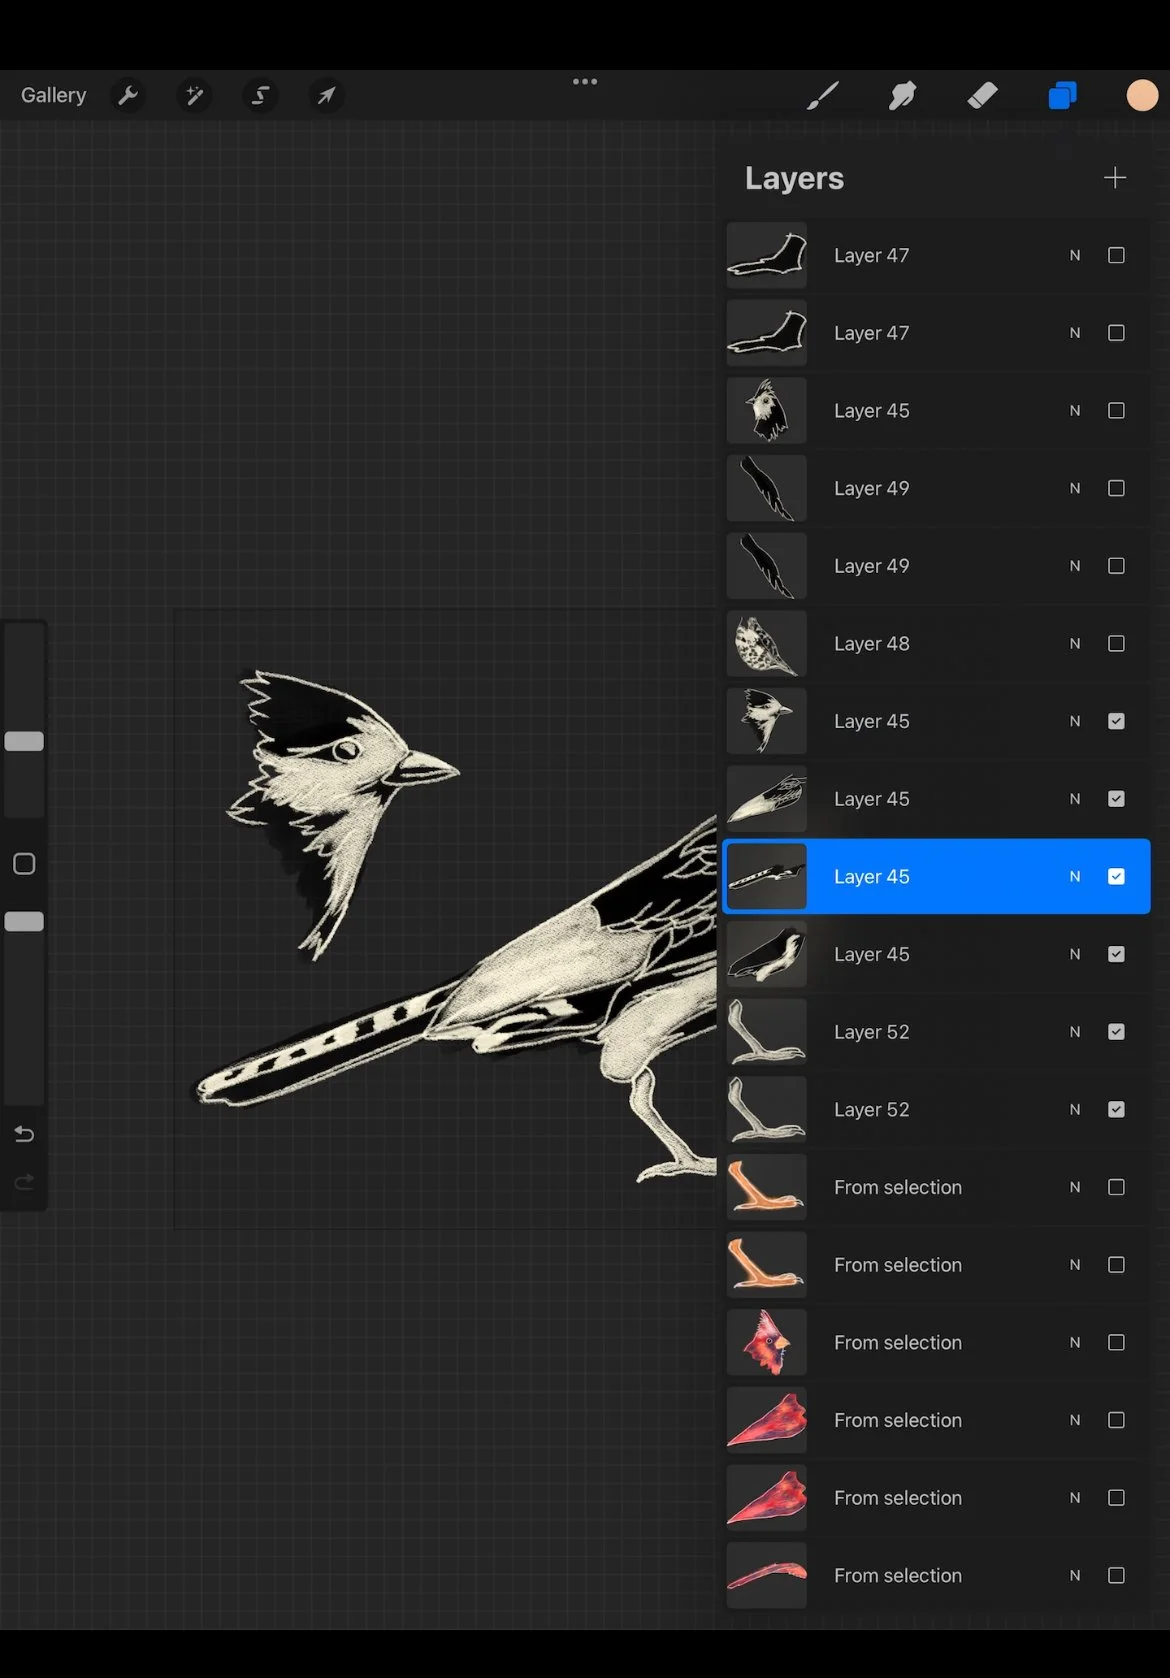
Task: Hide the Layer 45 with dark body thumbnail above Layer 52
Action: pos(1116,955)
